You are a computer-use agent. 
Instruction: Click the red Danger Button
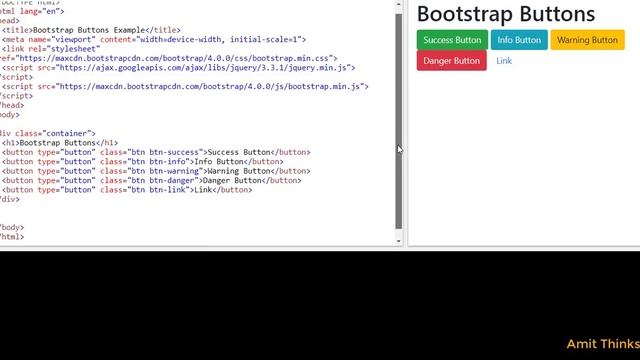click(x=451, y=61)
